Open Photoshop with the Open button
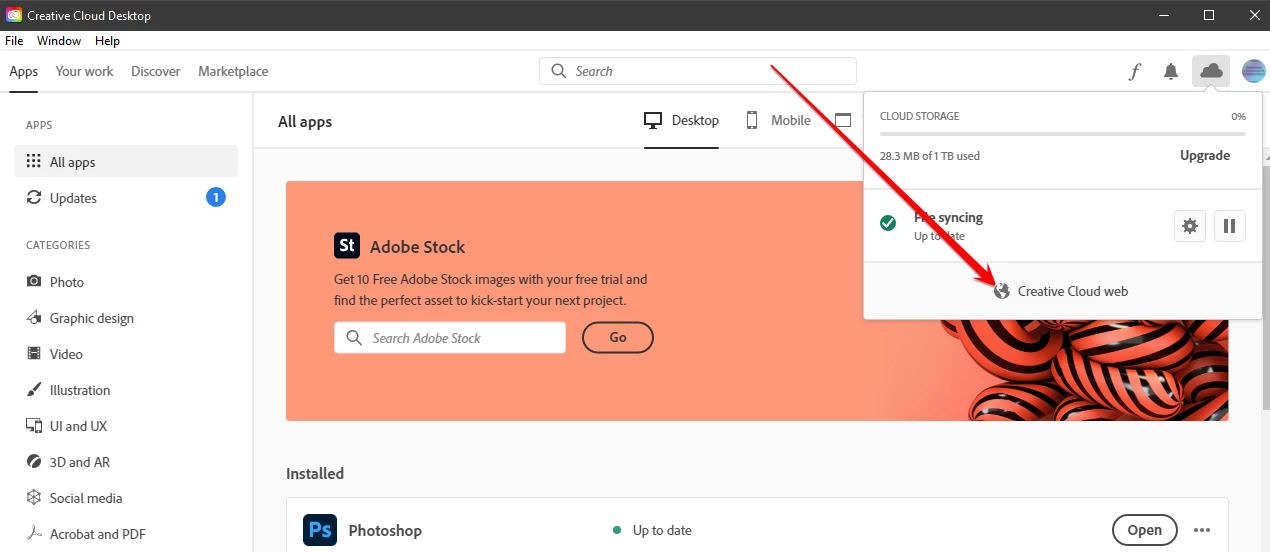This screenshot has width=1270, height=552. pos(1145,530)
